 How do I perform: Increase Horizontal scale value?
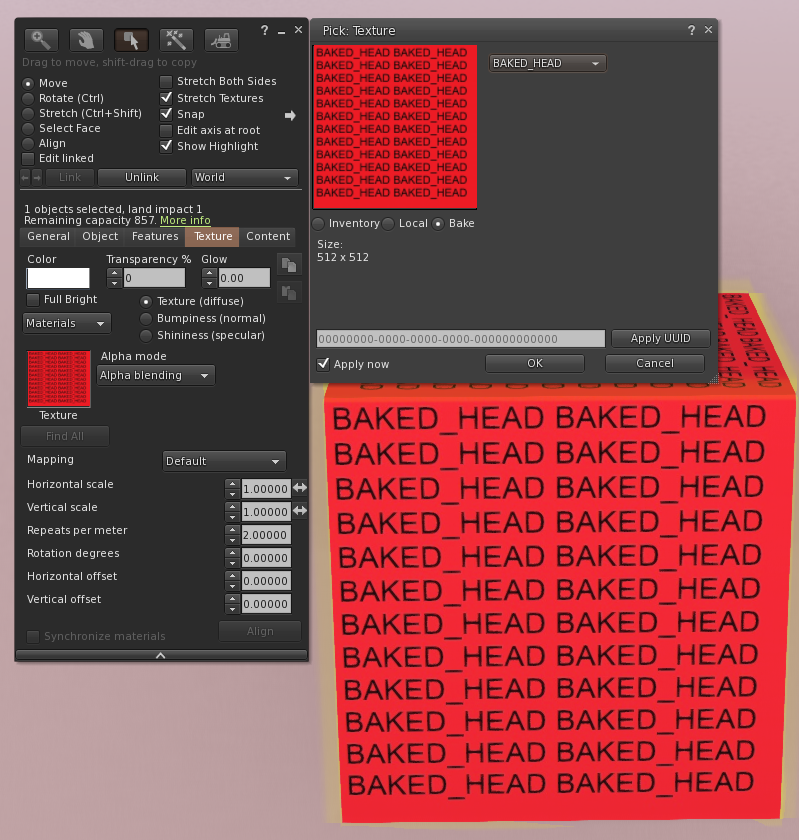[232, 483]
